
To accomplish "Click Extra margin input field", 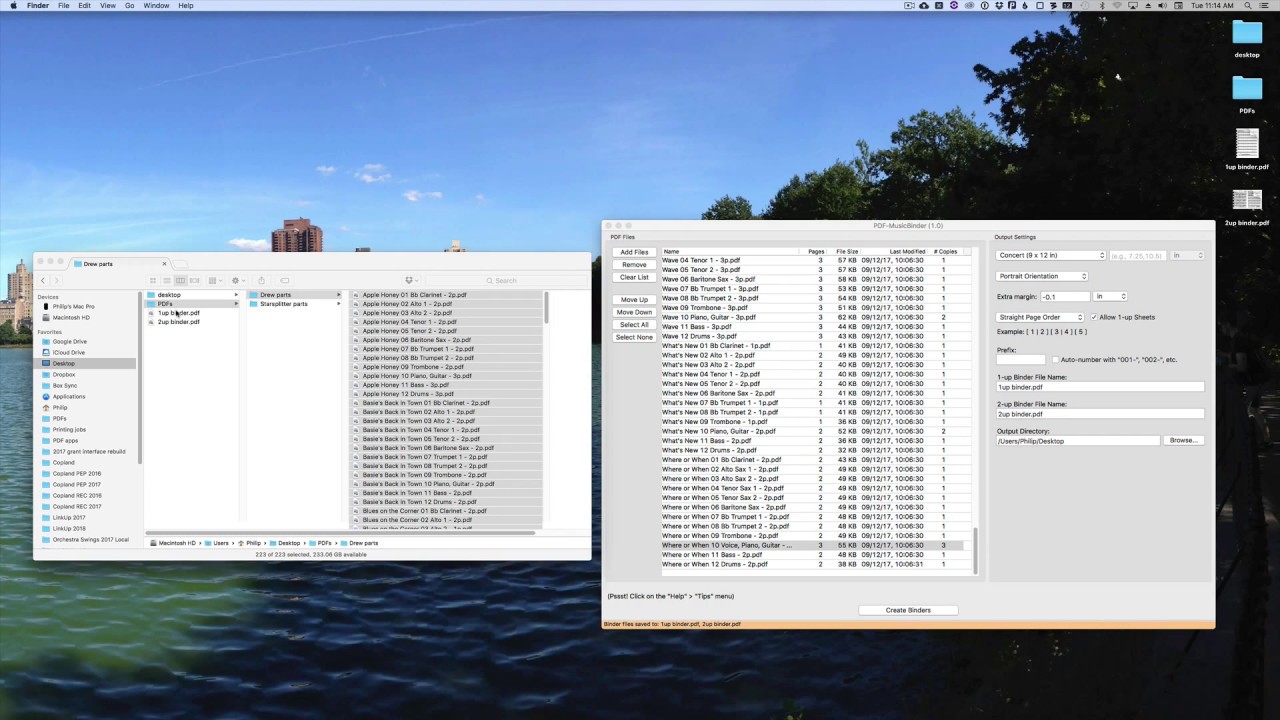I will coord(1065,297).
